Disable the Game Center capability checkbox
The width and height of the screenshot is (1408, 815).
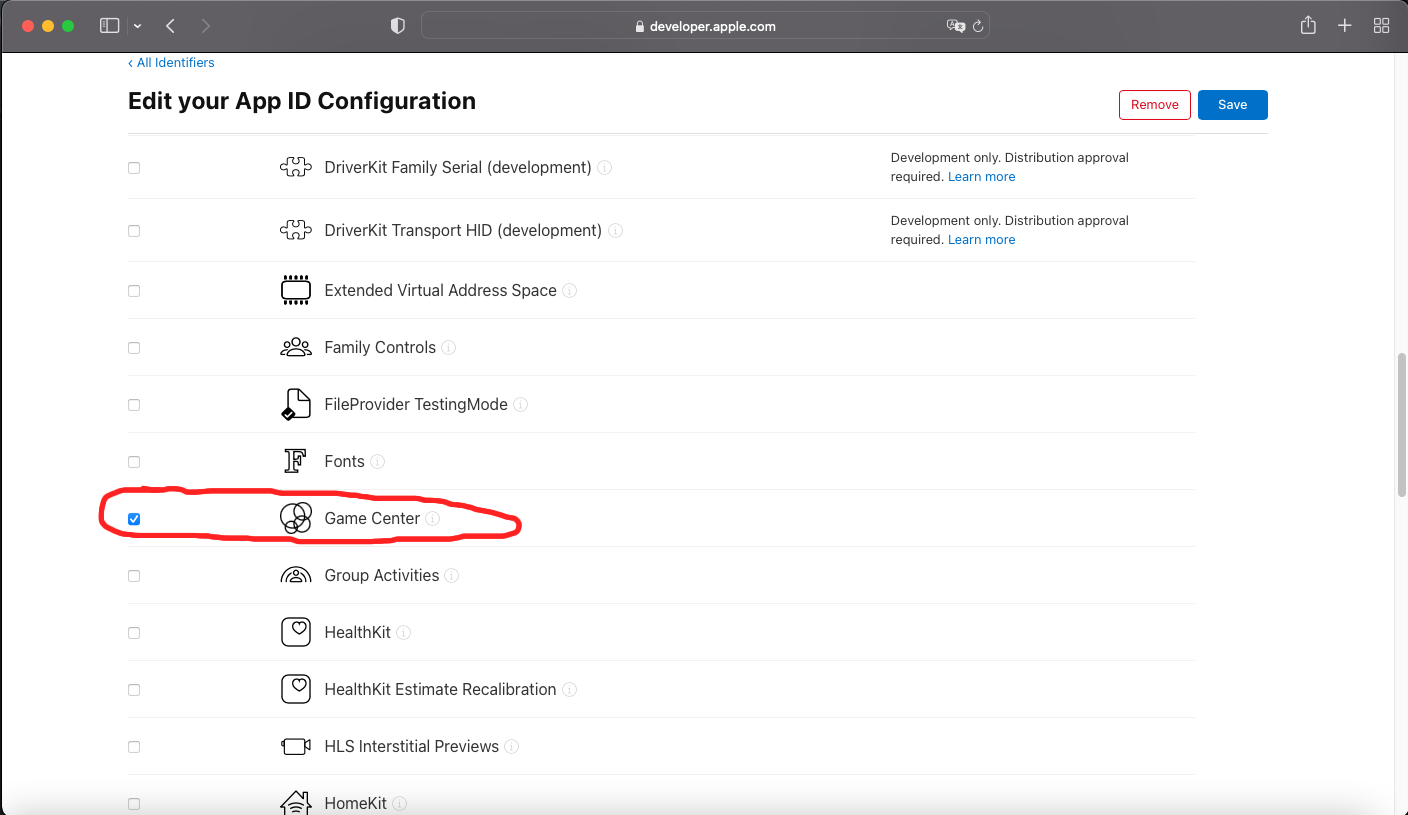pyautogui.click(x=134, y=518)
